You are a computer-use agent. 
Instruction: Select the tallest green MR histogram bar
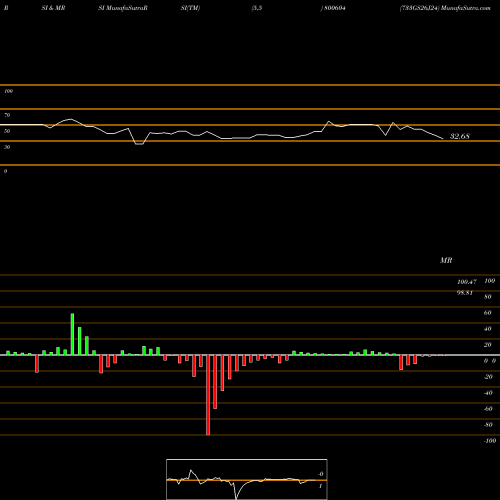[x=72, y=334]
